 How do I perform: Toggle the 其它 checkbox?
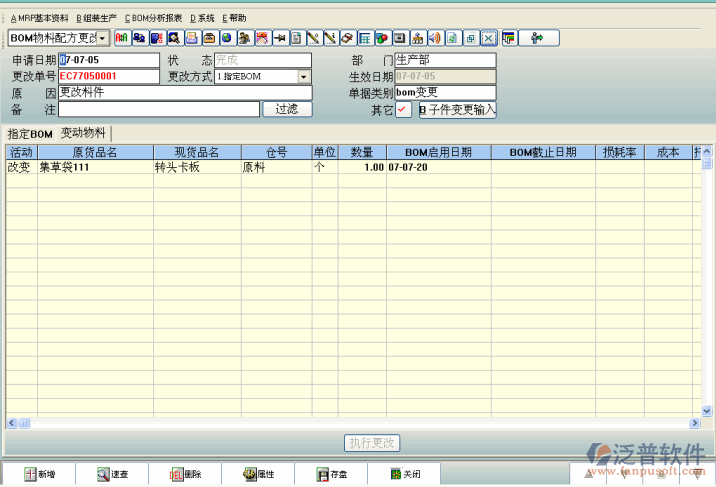click(403, 110)
